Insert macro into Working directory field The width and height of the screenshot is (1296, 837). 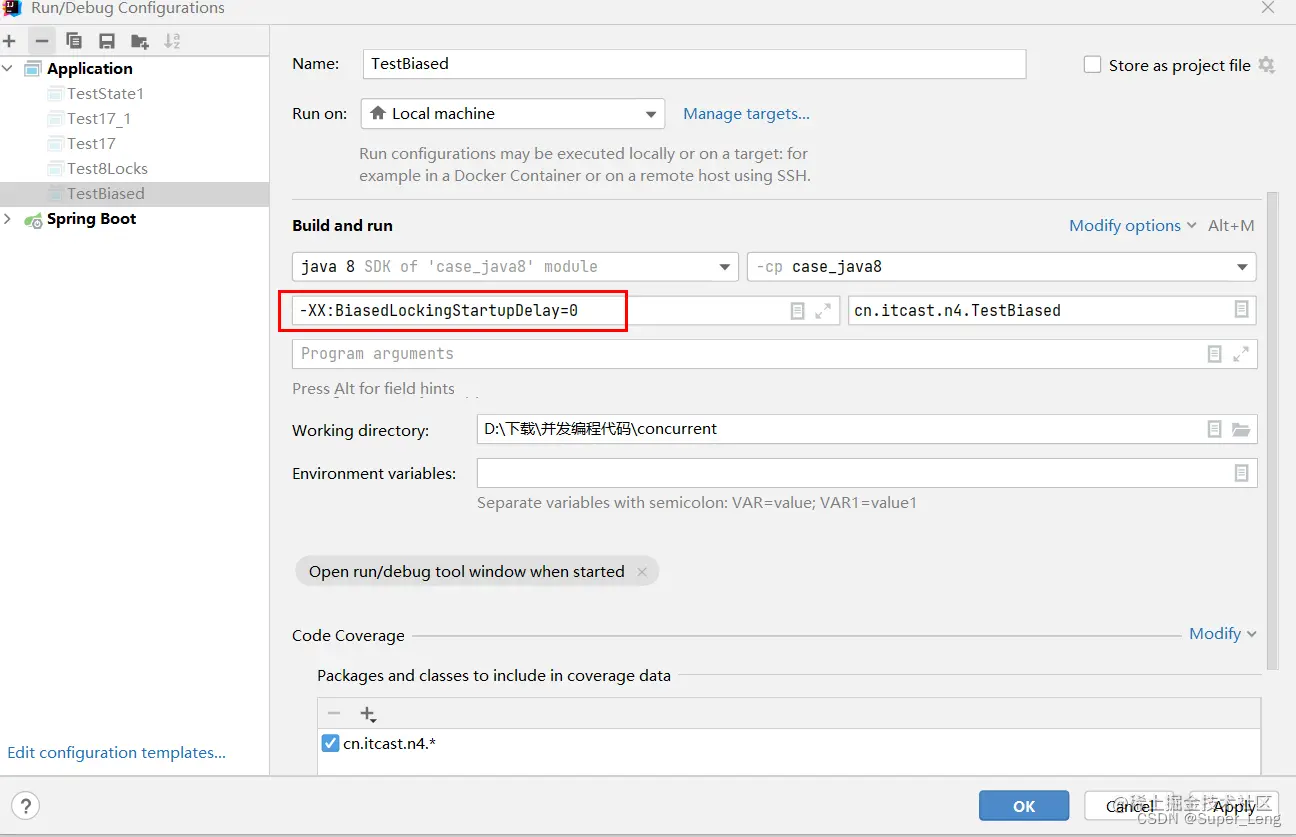pyautogui.click(x=1214, y=429)
